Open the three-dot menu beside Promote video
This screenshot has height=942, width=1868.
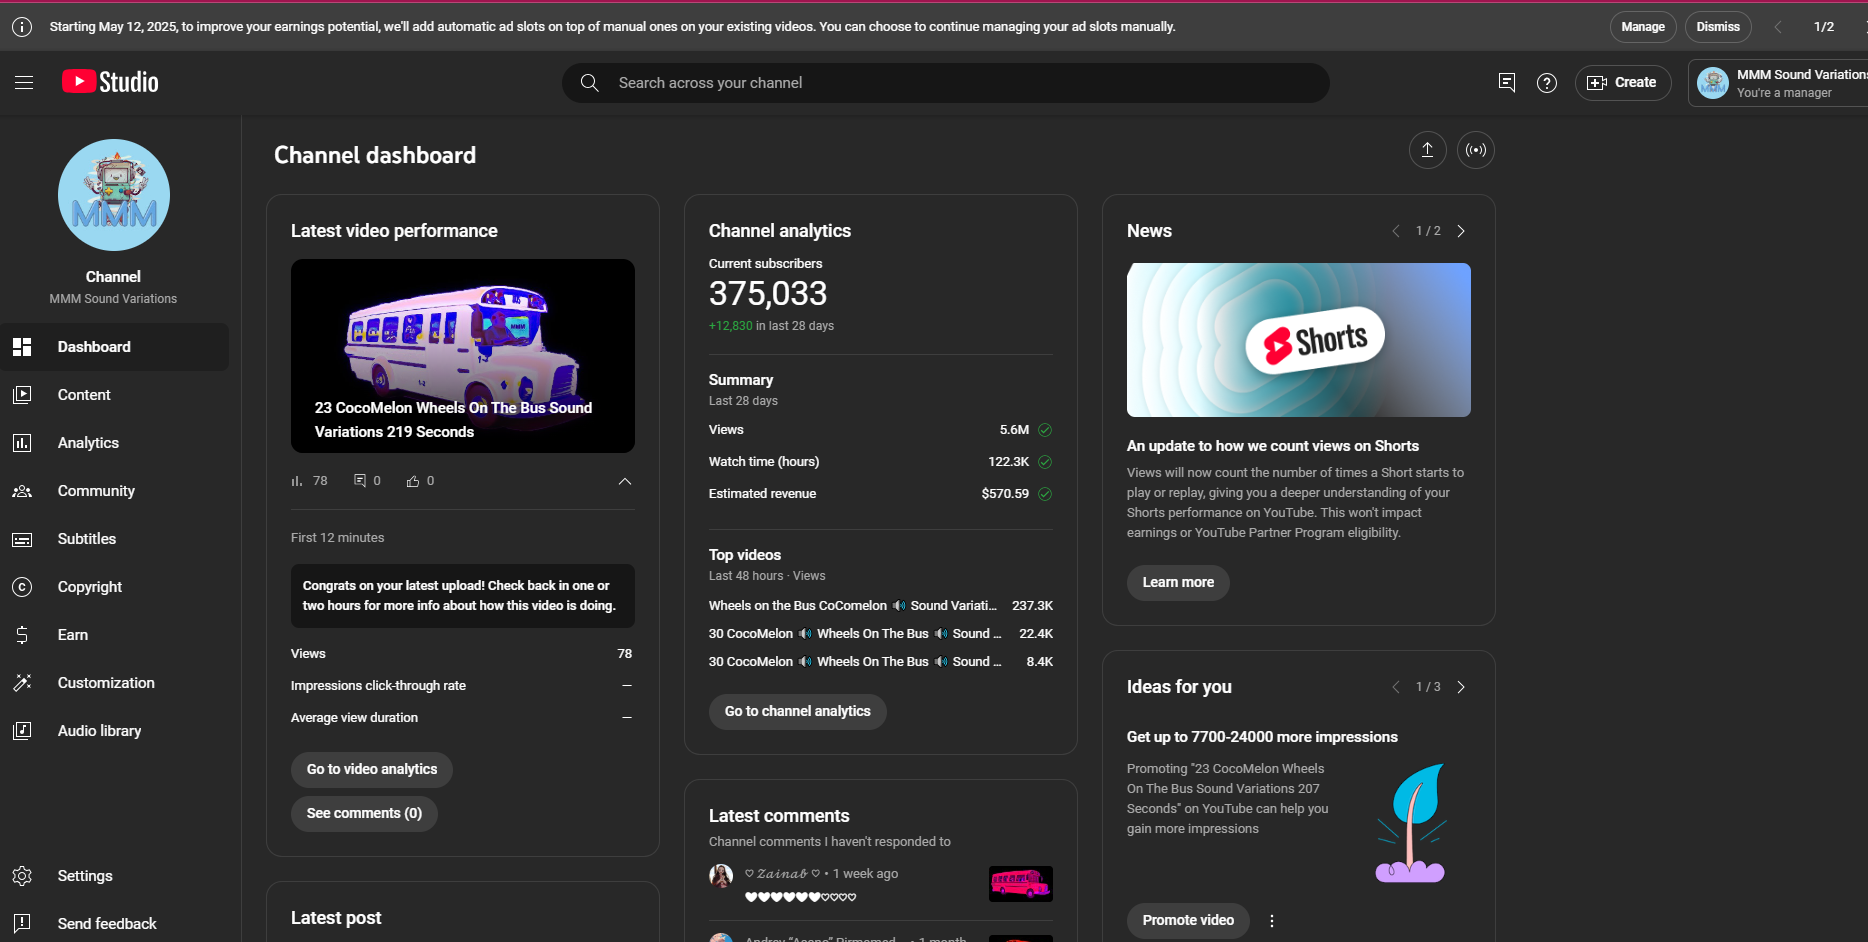(1272, 921)
